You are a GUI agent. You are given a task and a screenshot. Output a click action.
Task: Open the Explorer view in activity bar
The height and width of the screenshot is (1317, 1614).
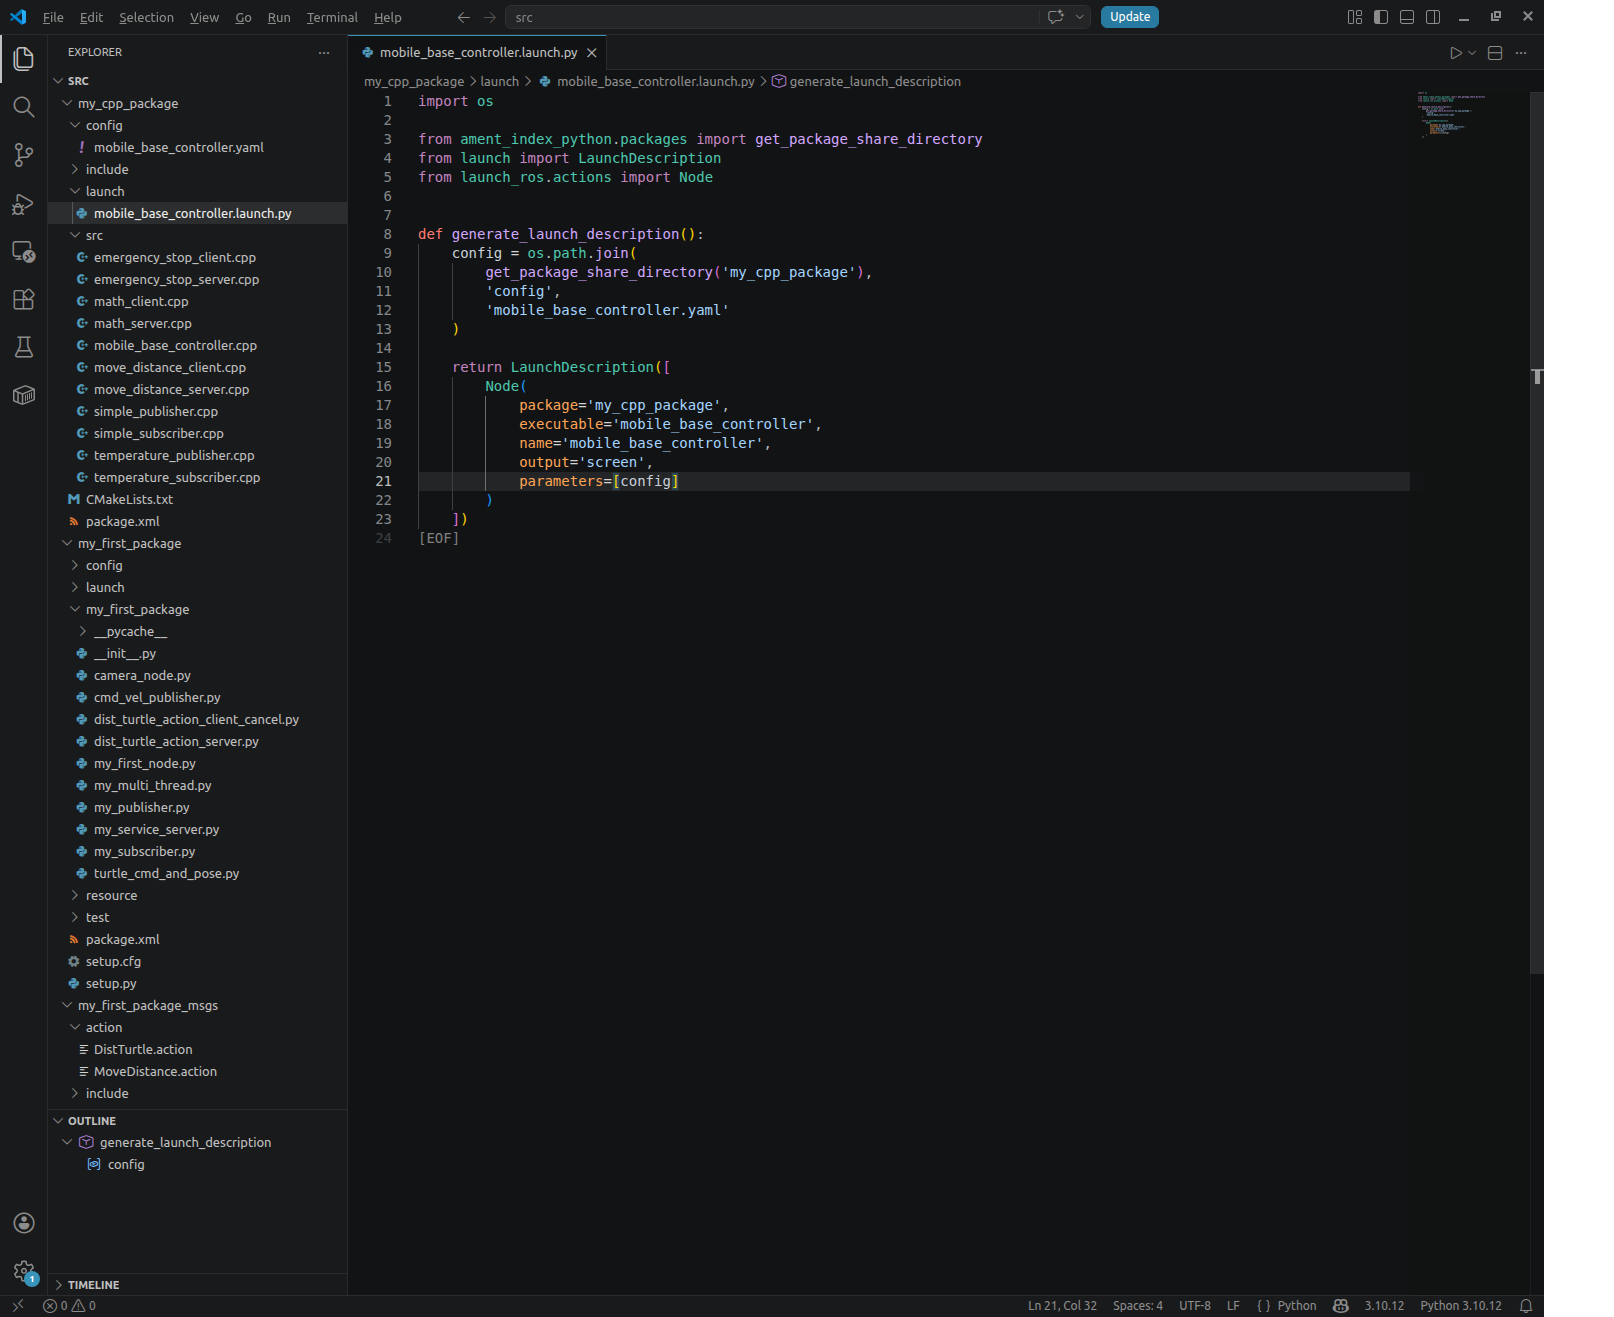[x=24, y=59]
